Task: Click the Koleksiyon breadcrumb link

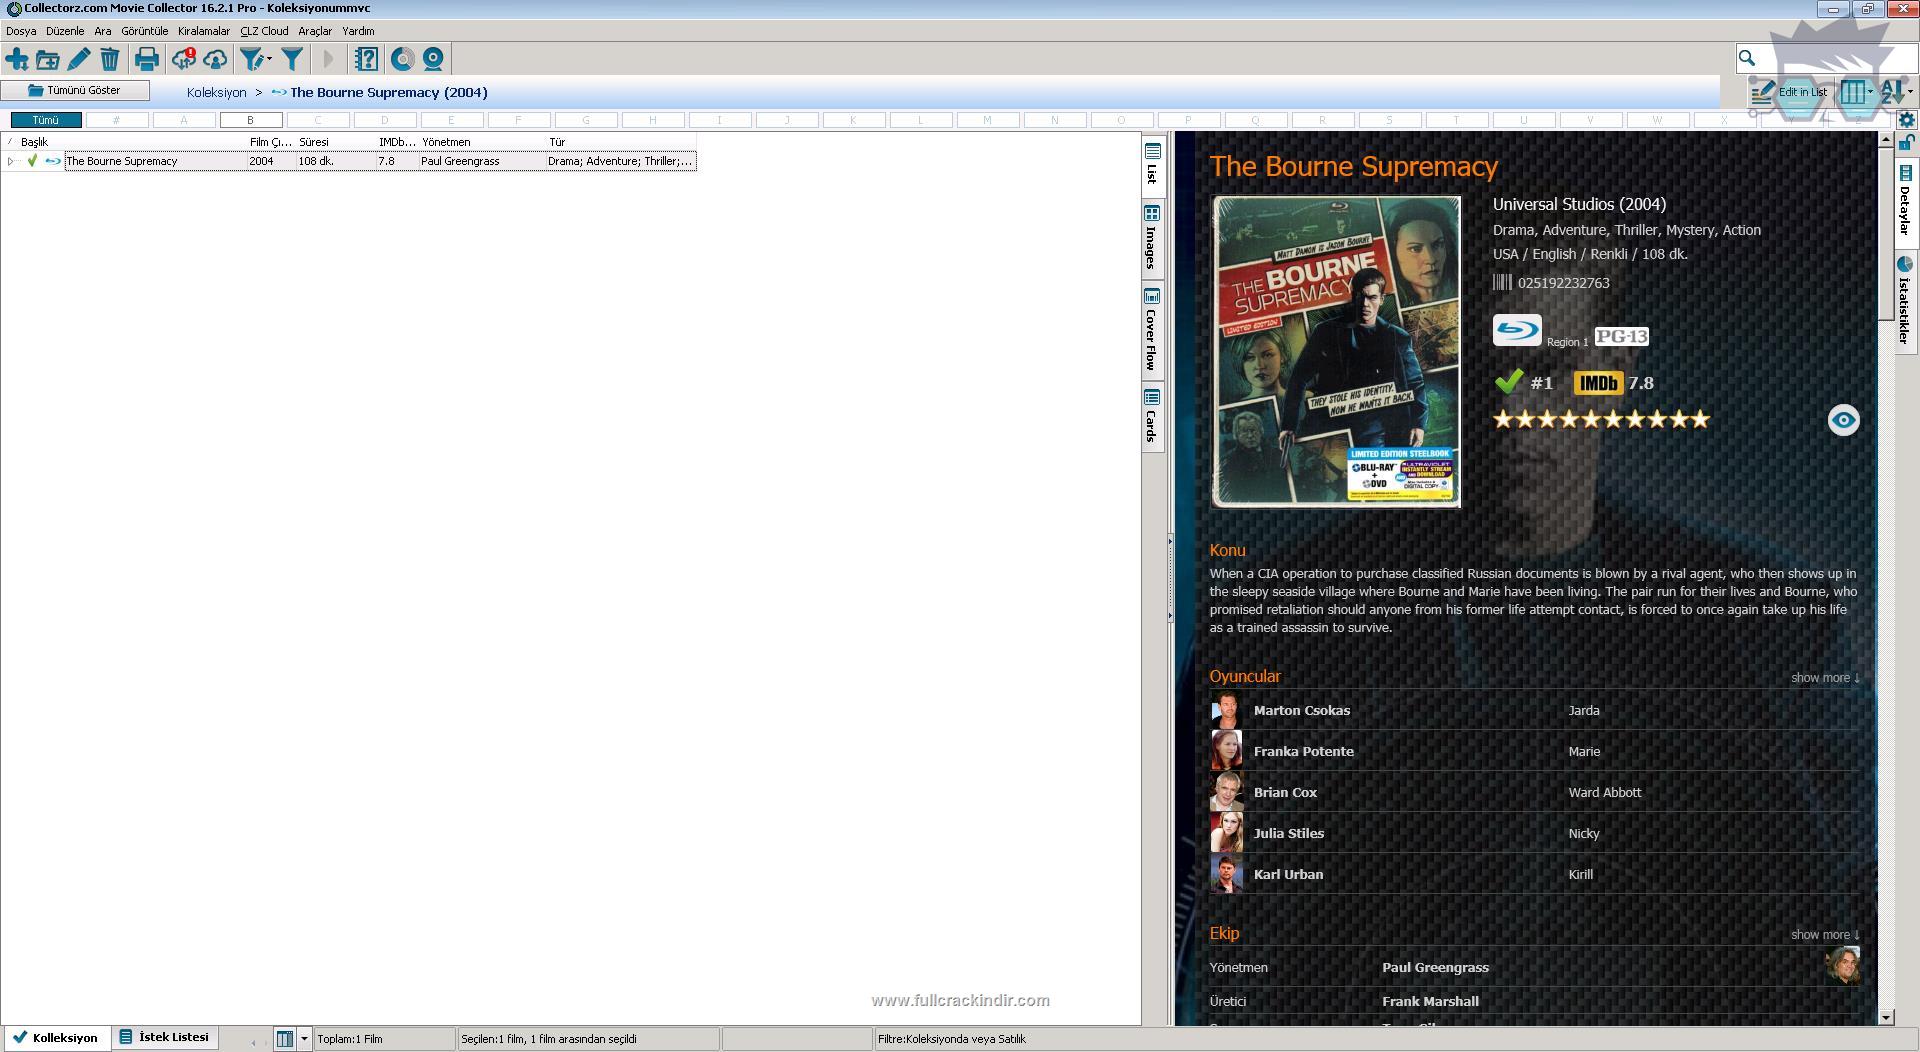Action: 216,92
